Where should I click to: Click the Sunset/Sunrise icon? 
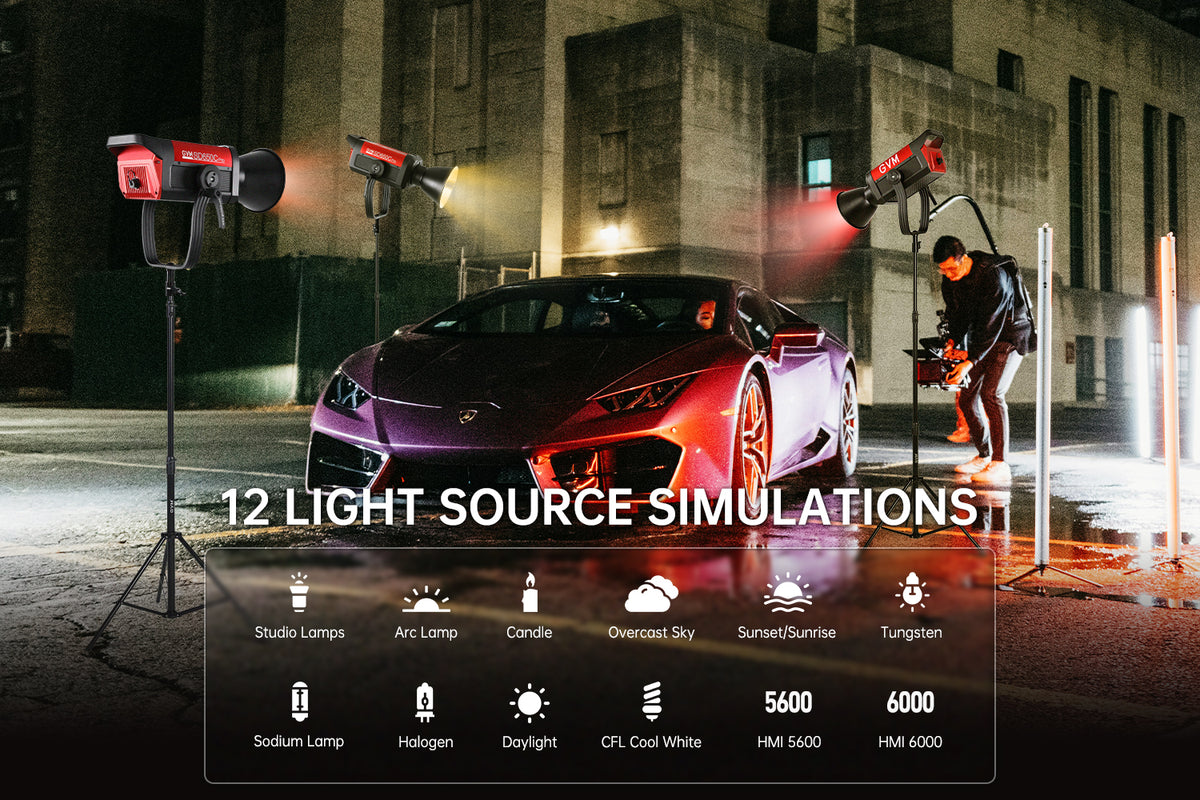(x=787, y=592)
